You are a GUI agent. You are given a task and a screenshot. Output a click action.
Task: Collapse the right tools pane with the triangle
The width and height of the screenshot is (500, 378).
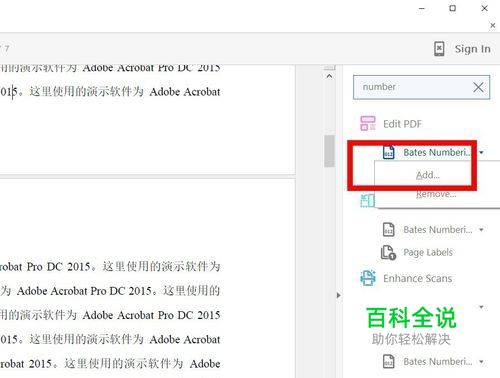(339, 295)
